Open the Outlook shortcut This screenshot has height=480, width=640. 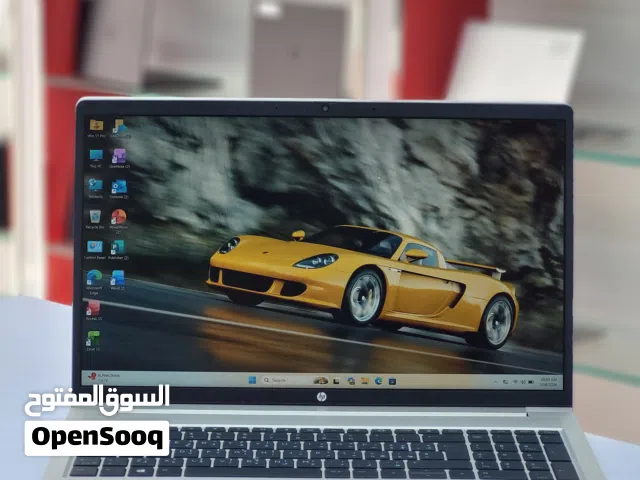119,189
